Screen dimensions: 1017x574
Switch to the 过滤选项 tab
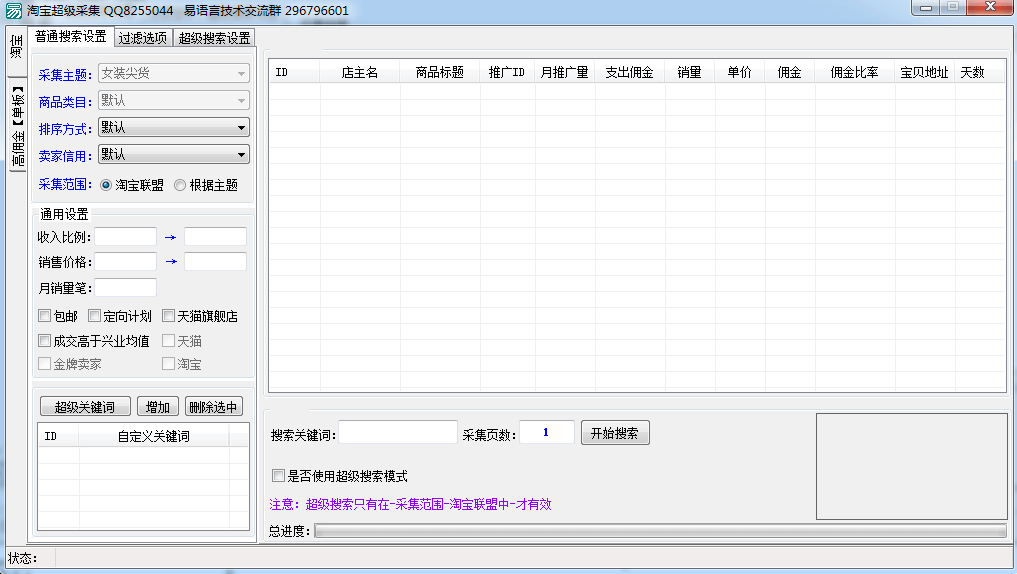142,38
